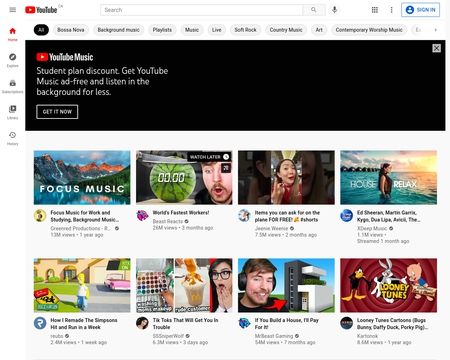The height and width of the screenshot is (360, 450).
Task: Open Jeenie Weenie channel name link
Action: (271, 228)
